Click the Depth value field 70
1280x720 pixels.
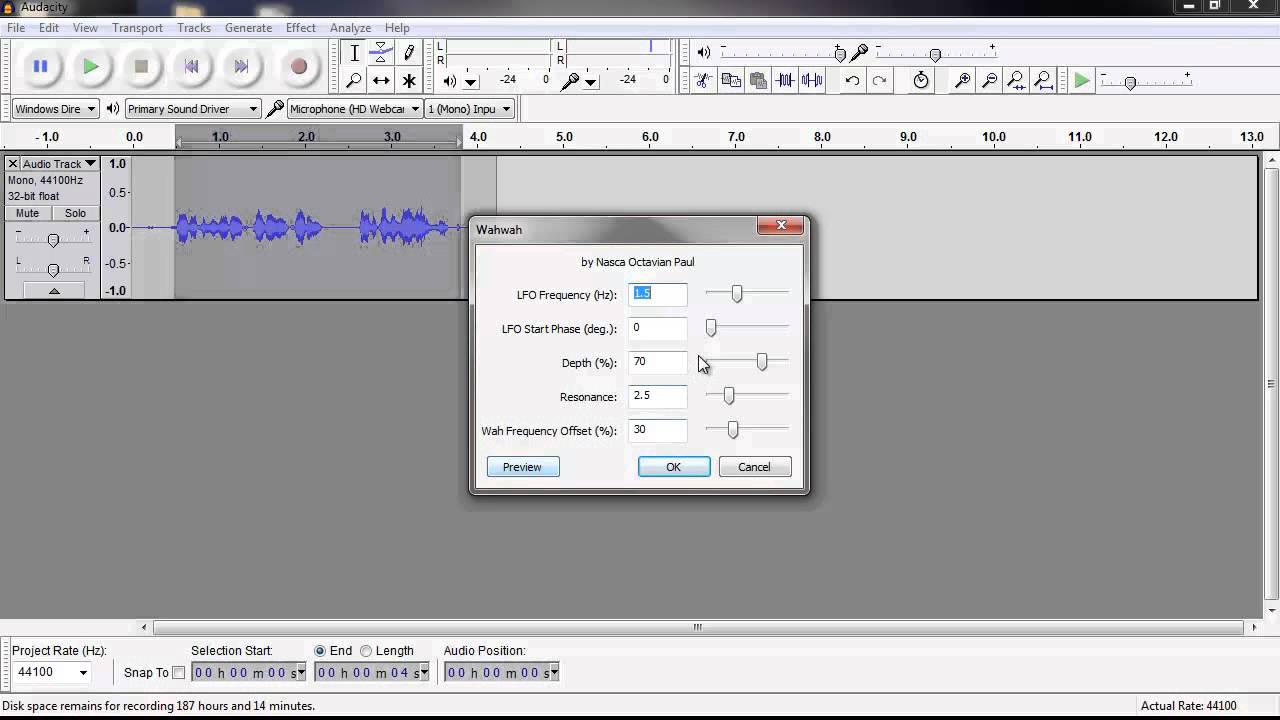[658, 362]
